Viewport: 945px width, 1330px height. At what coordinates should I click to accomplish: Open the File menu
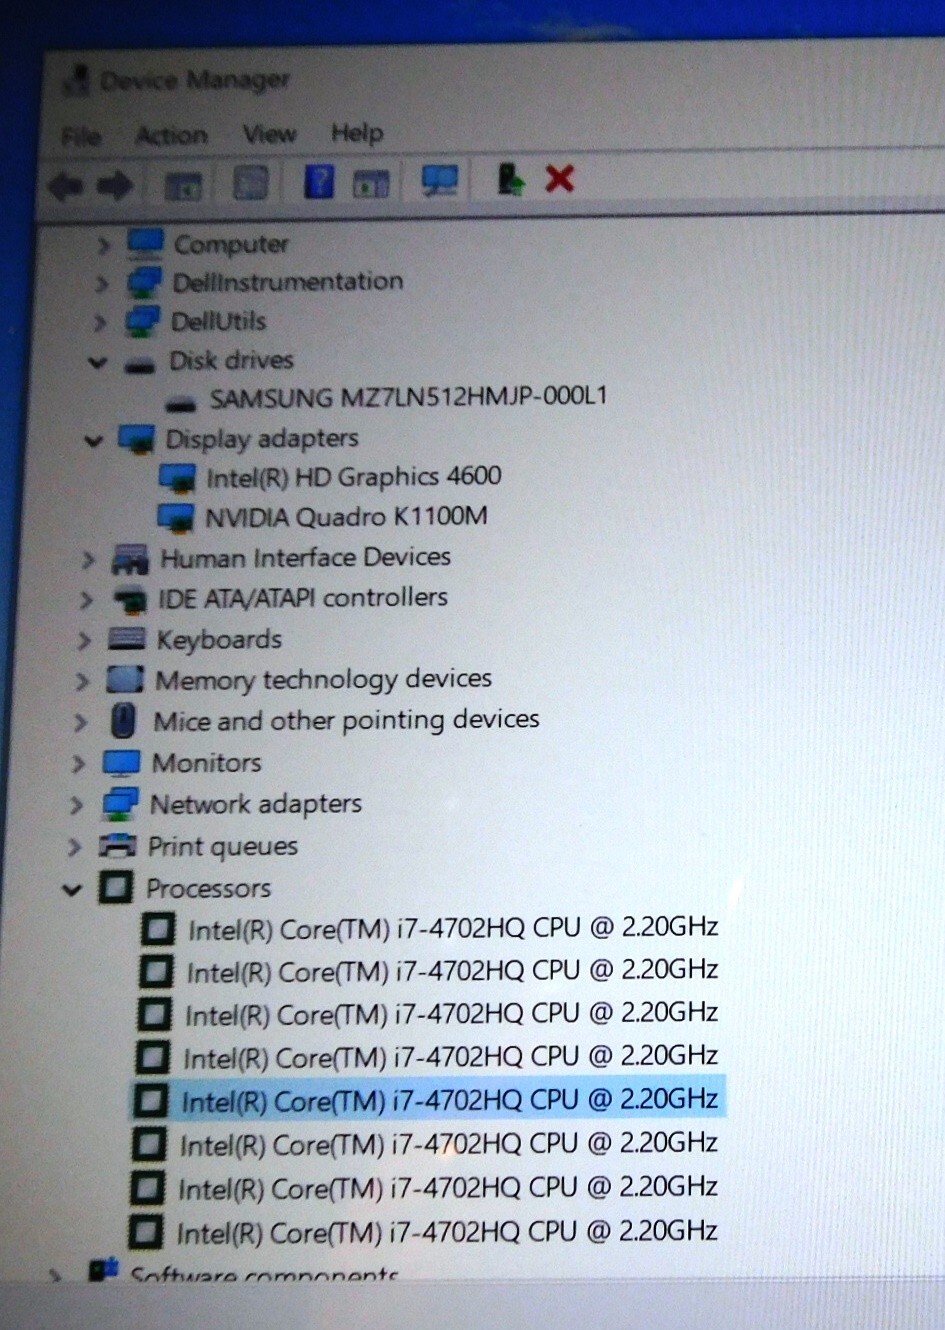coord(81,135)
